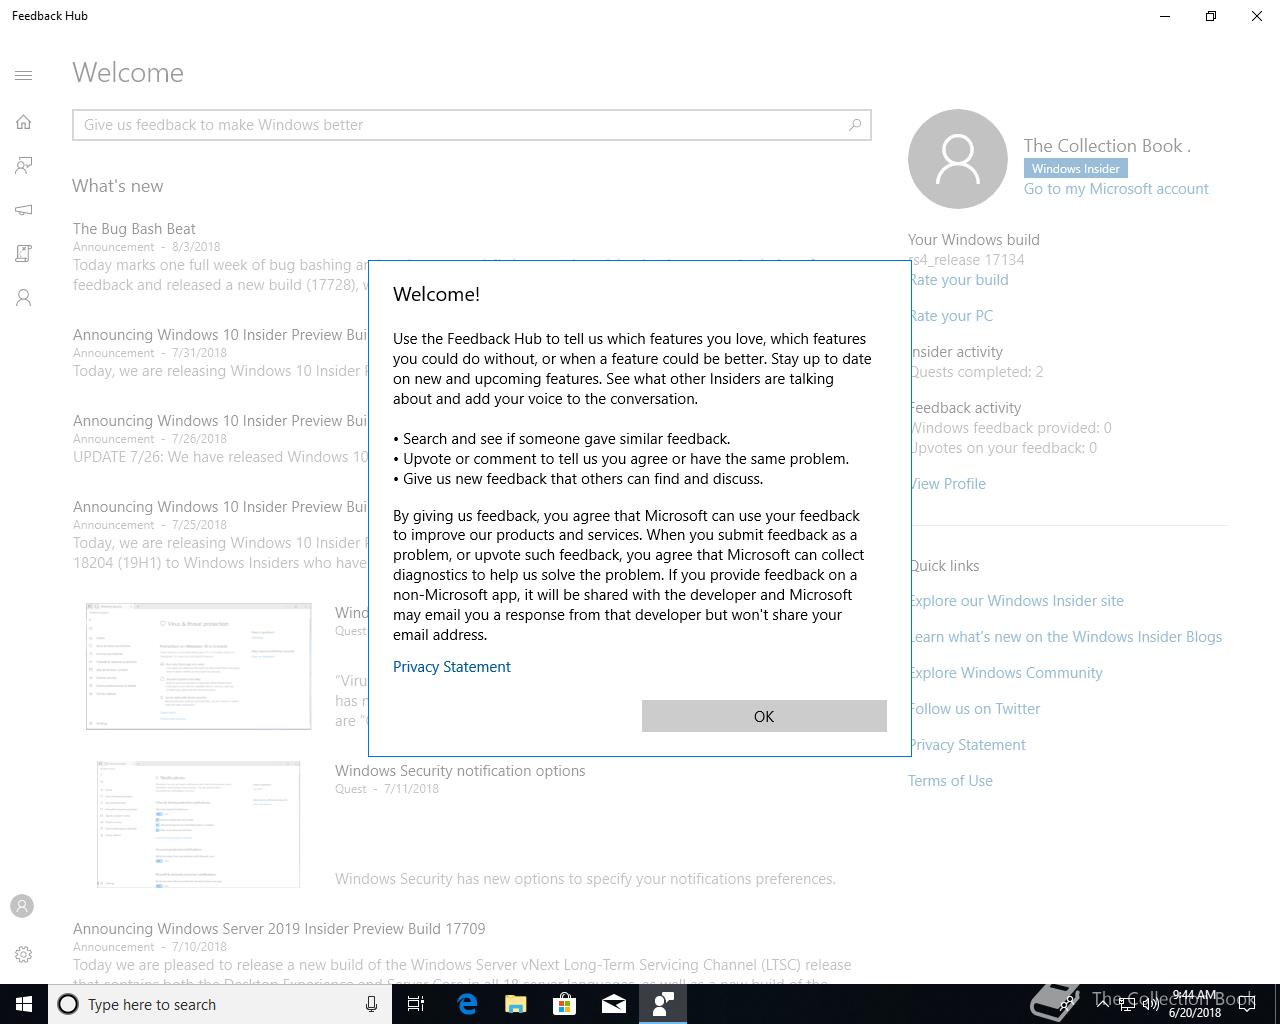This screenshot has width=1280, height=1024.
Task: Click the account avatar icon at sidebar bottom
Action: 22,906
